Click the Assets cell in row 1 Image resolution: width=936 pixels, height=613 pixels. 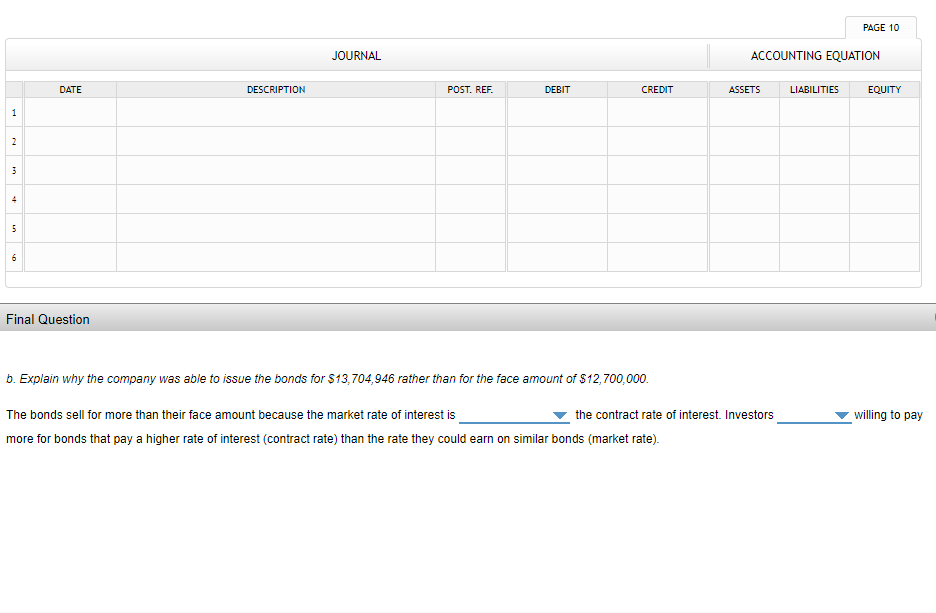coord(744,112)
